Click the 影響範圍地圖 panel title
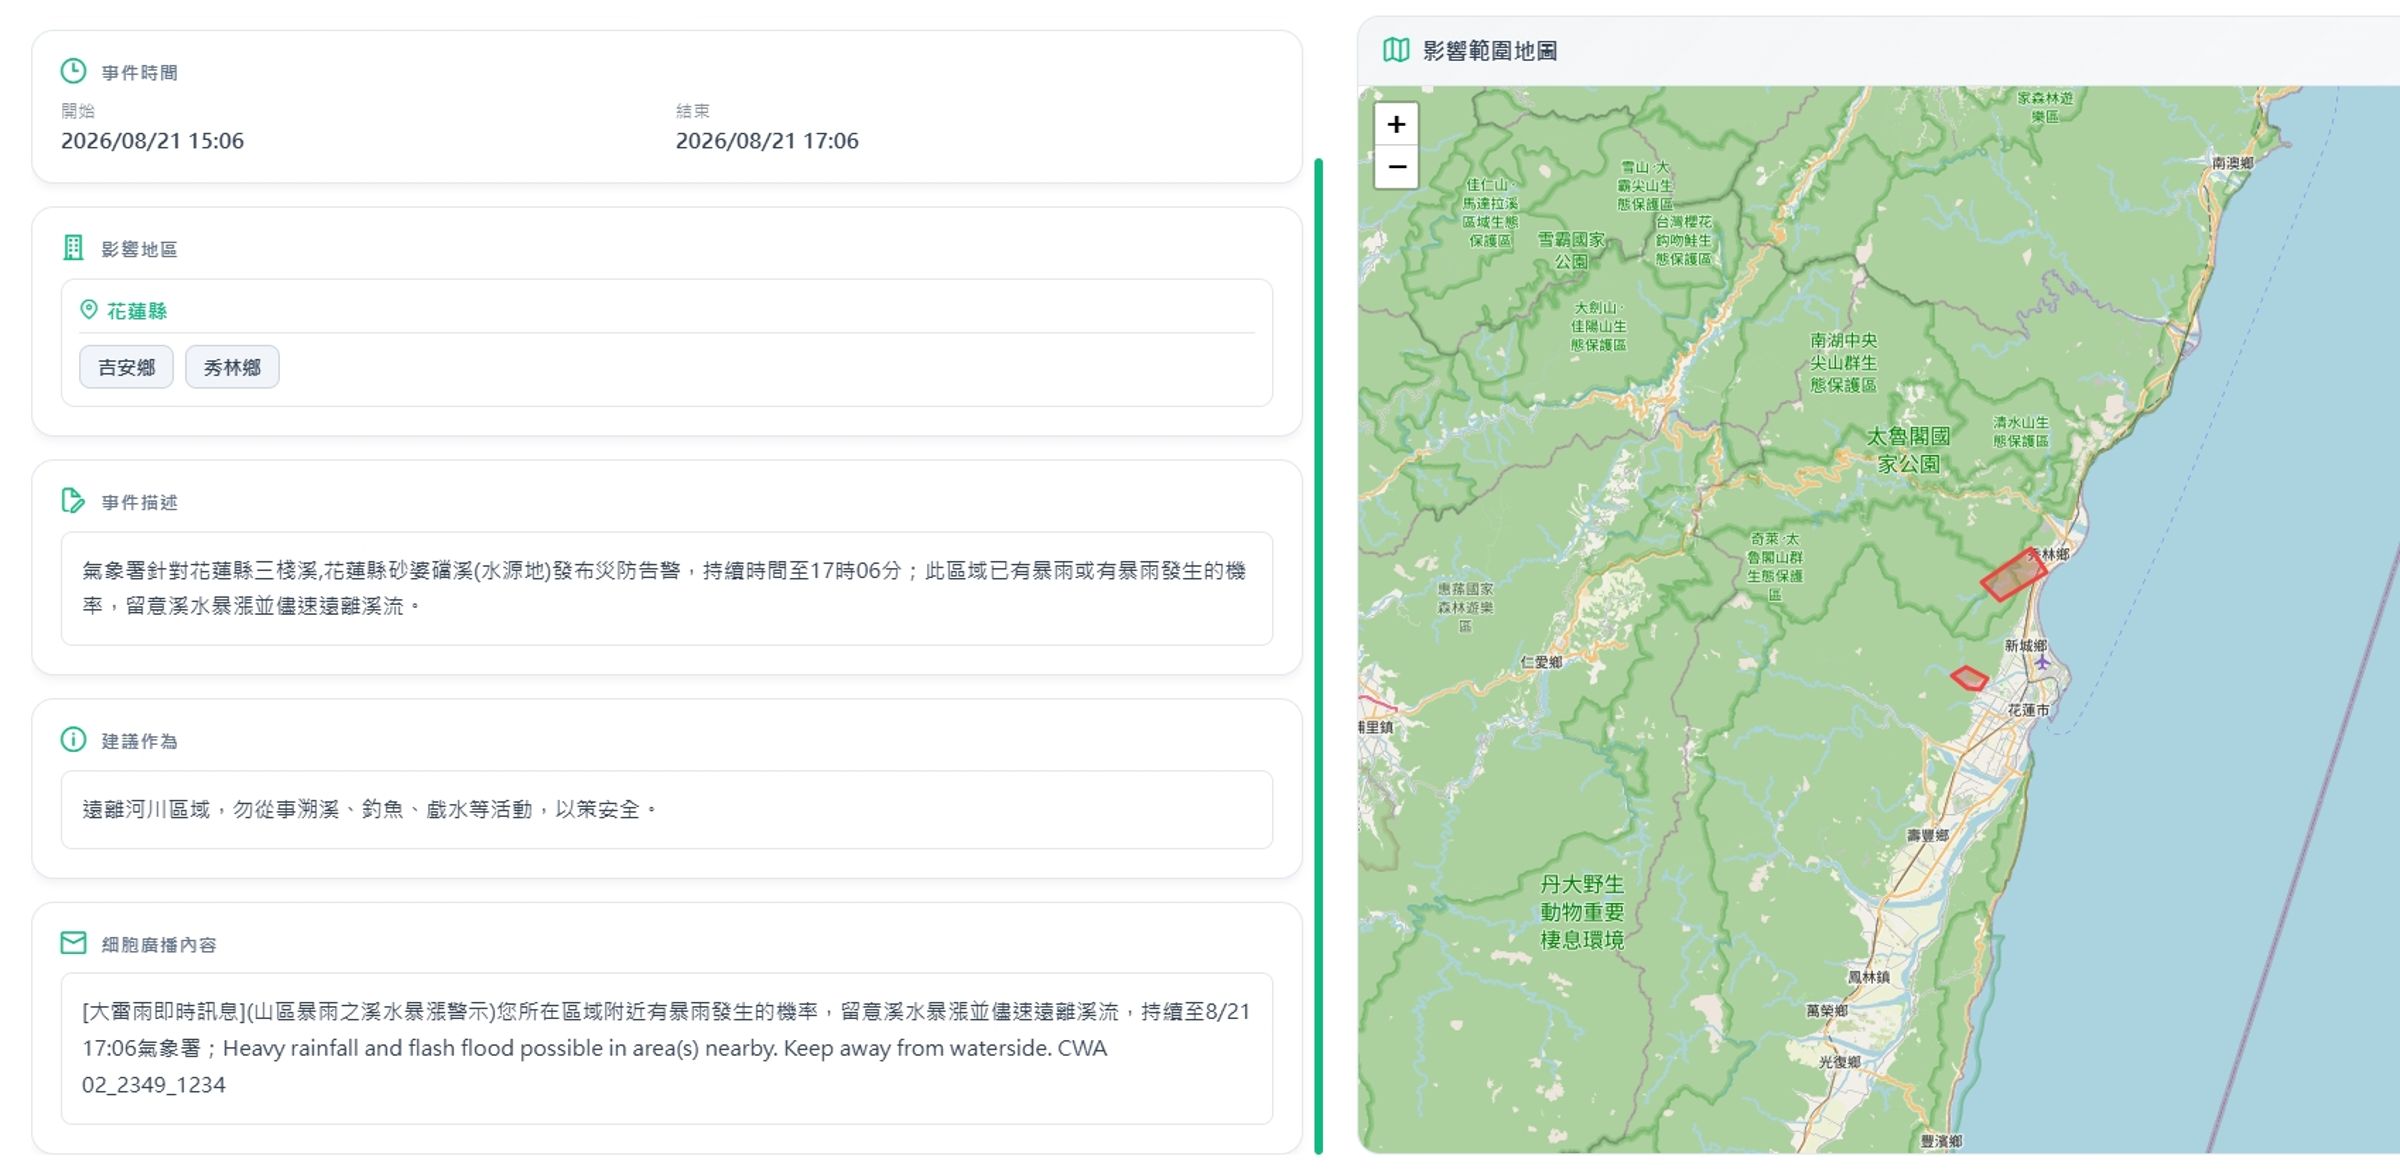The height and width of the screenshot is (1173, 2400). [1490, 51]
